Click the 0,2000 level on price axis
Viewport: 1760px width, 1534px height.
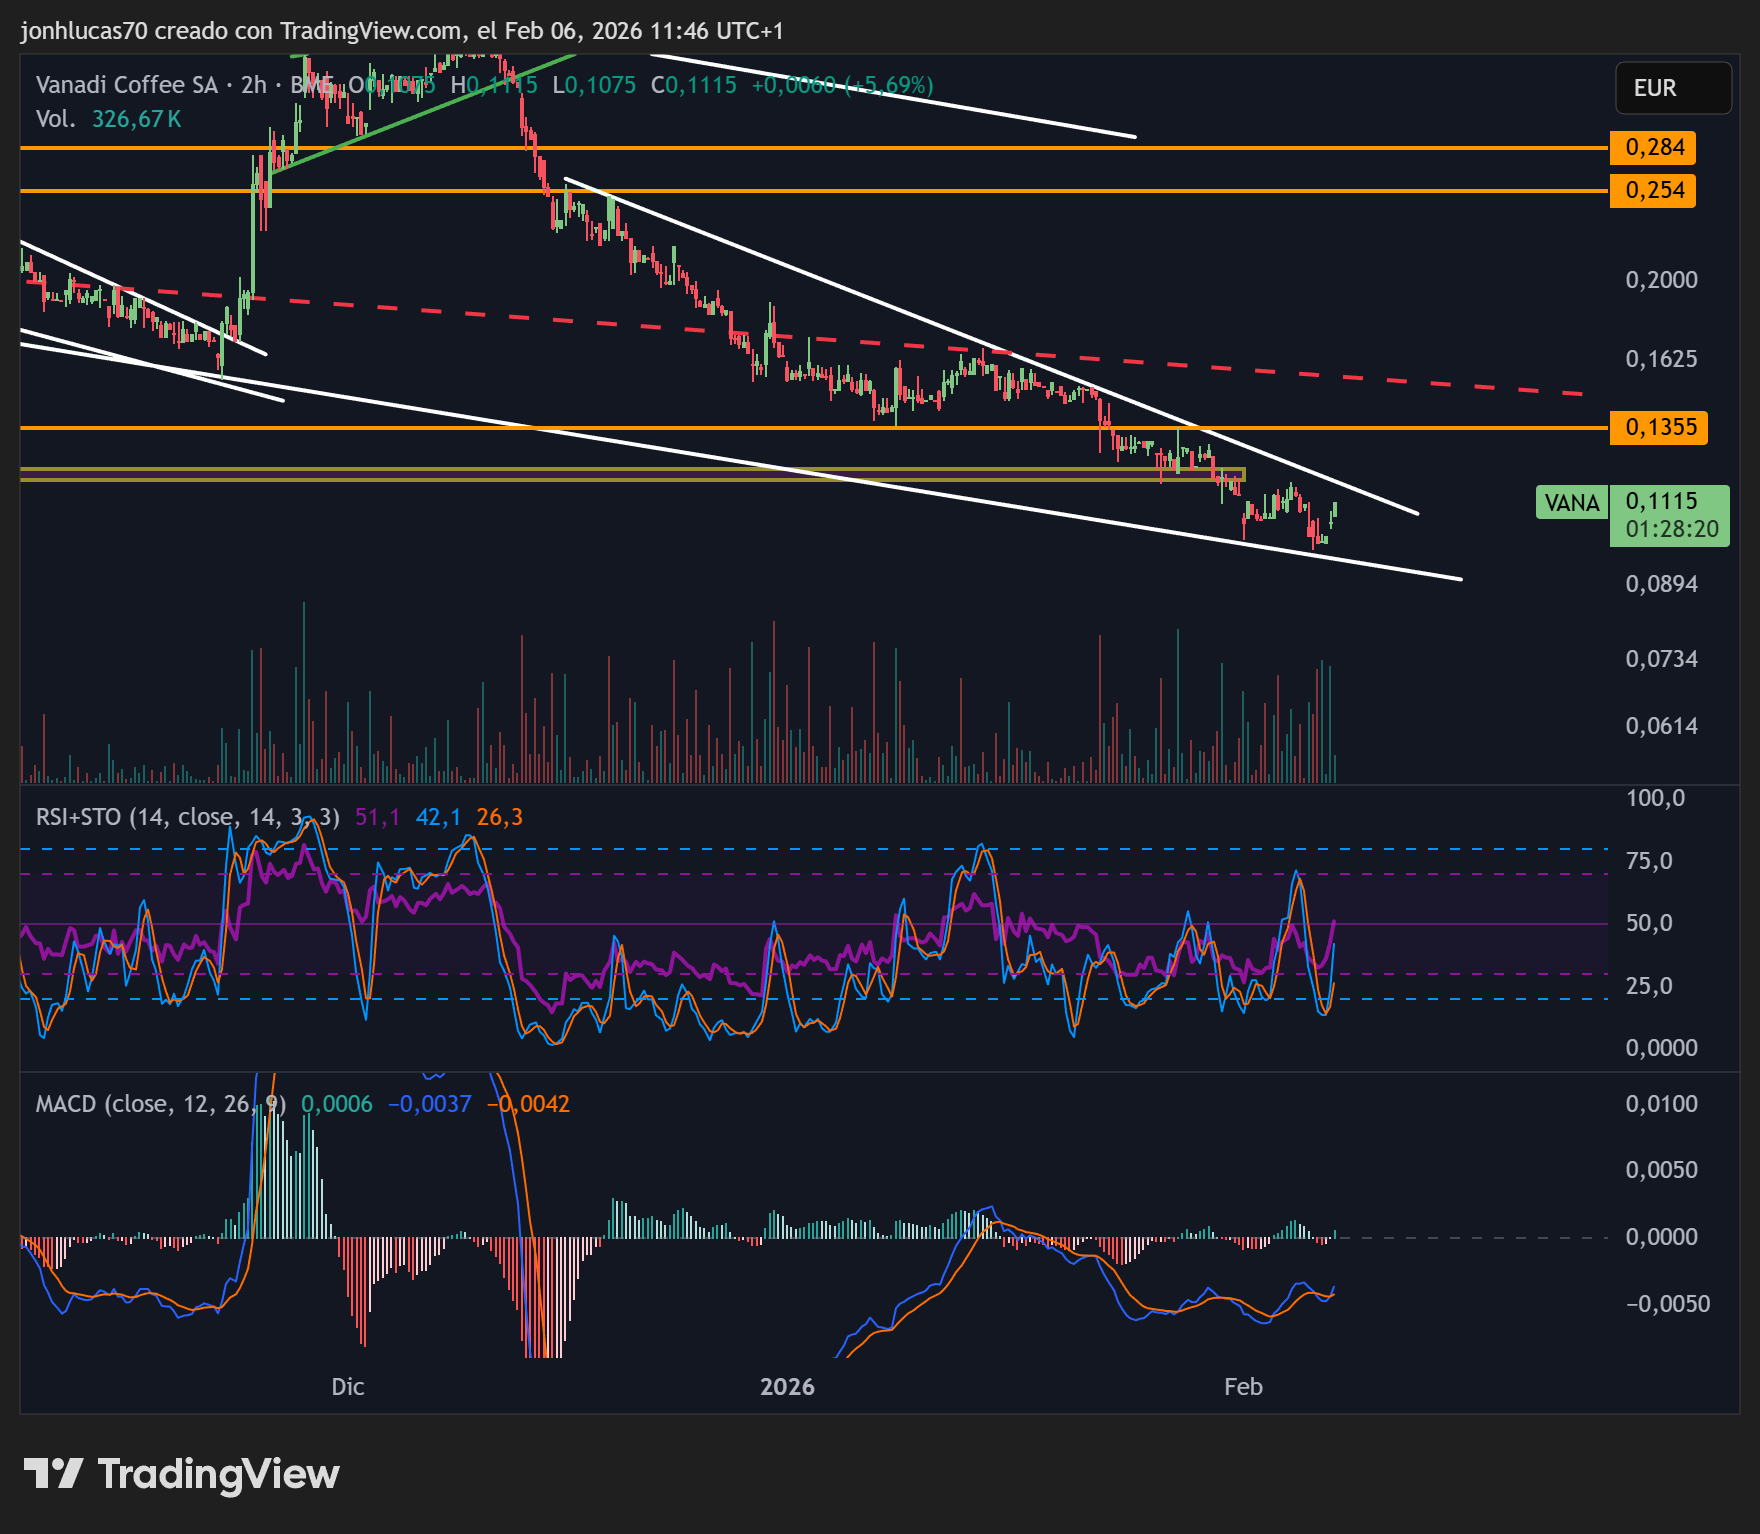(1661, 280)
